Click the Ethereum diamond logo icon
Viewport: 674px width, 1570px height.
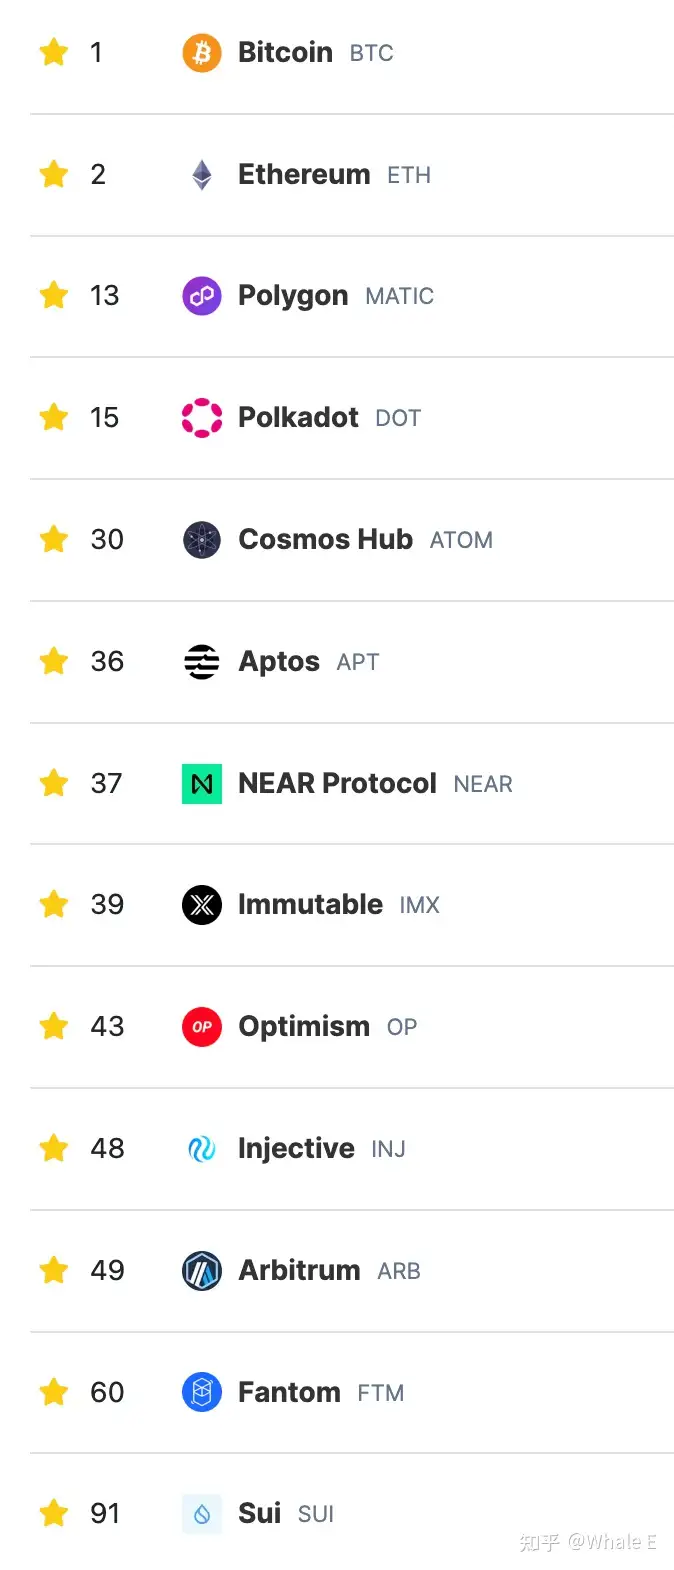(202, 175)
